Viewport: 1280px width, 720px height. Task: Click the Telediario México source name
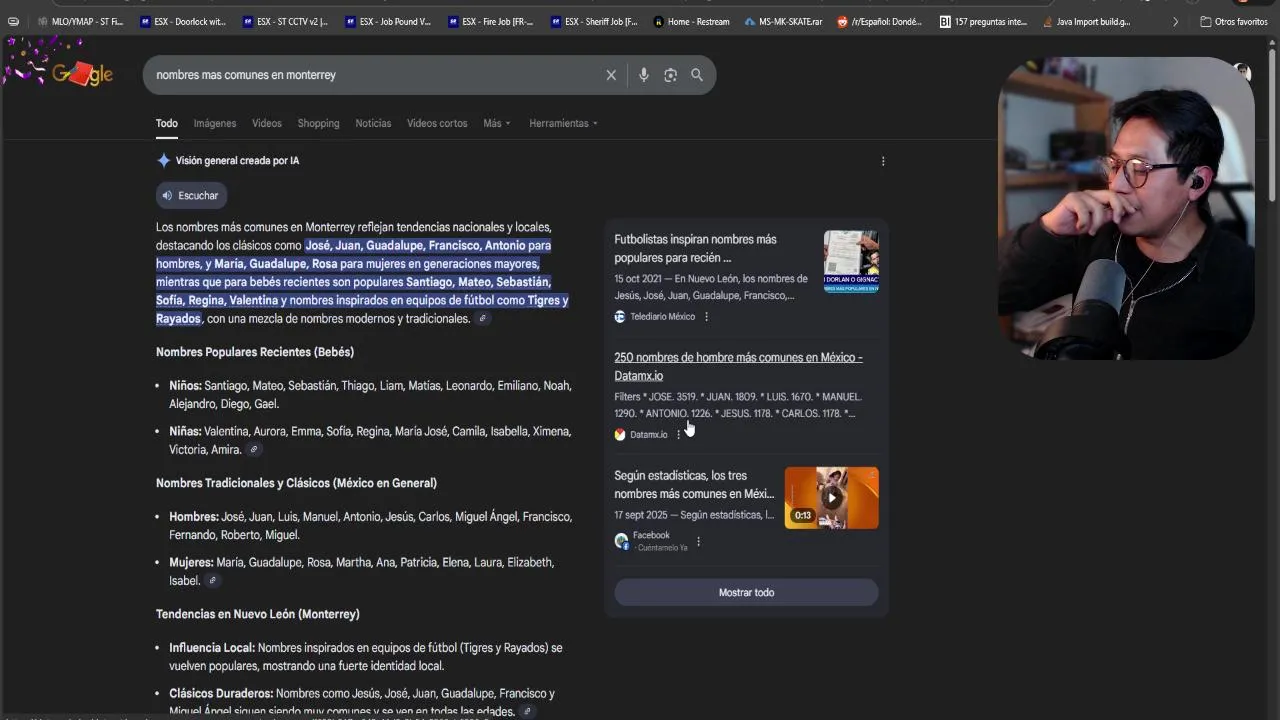pos(662,317)
